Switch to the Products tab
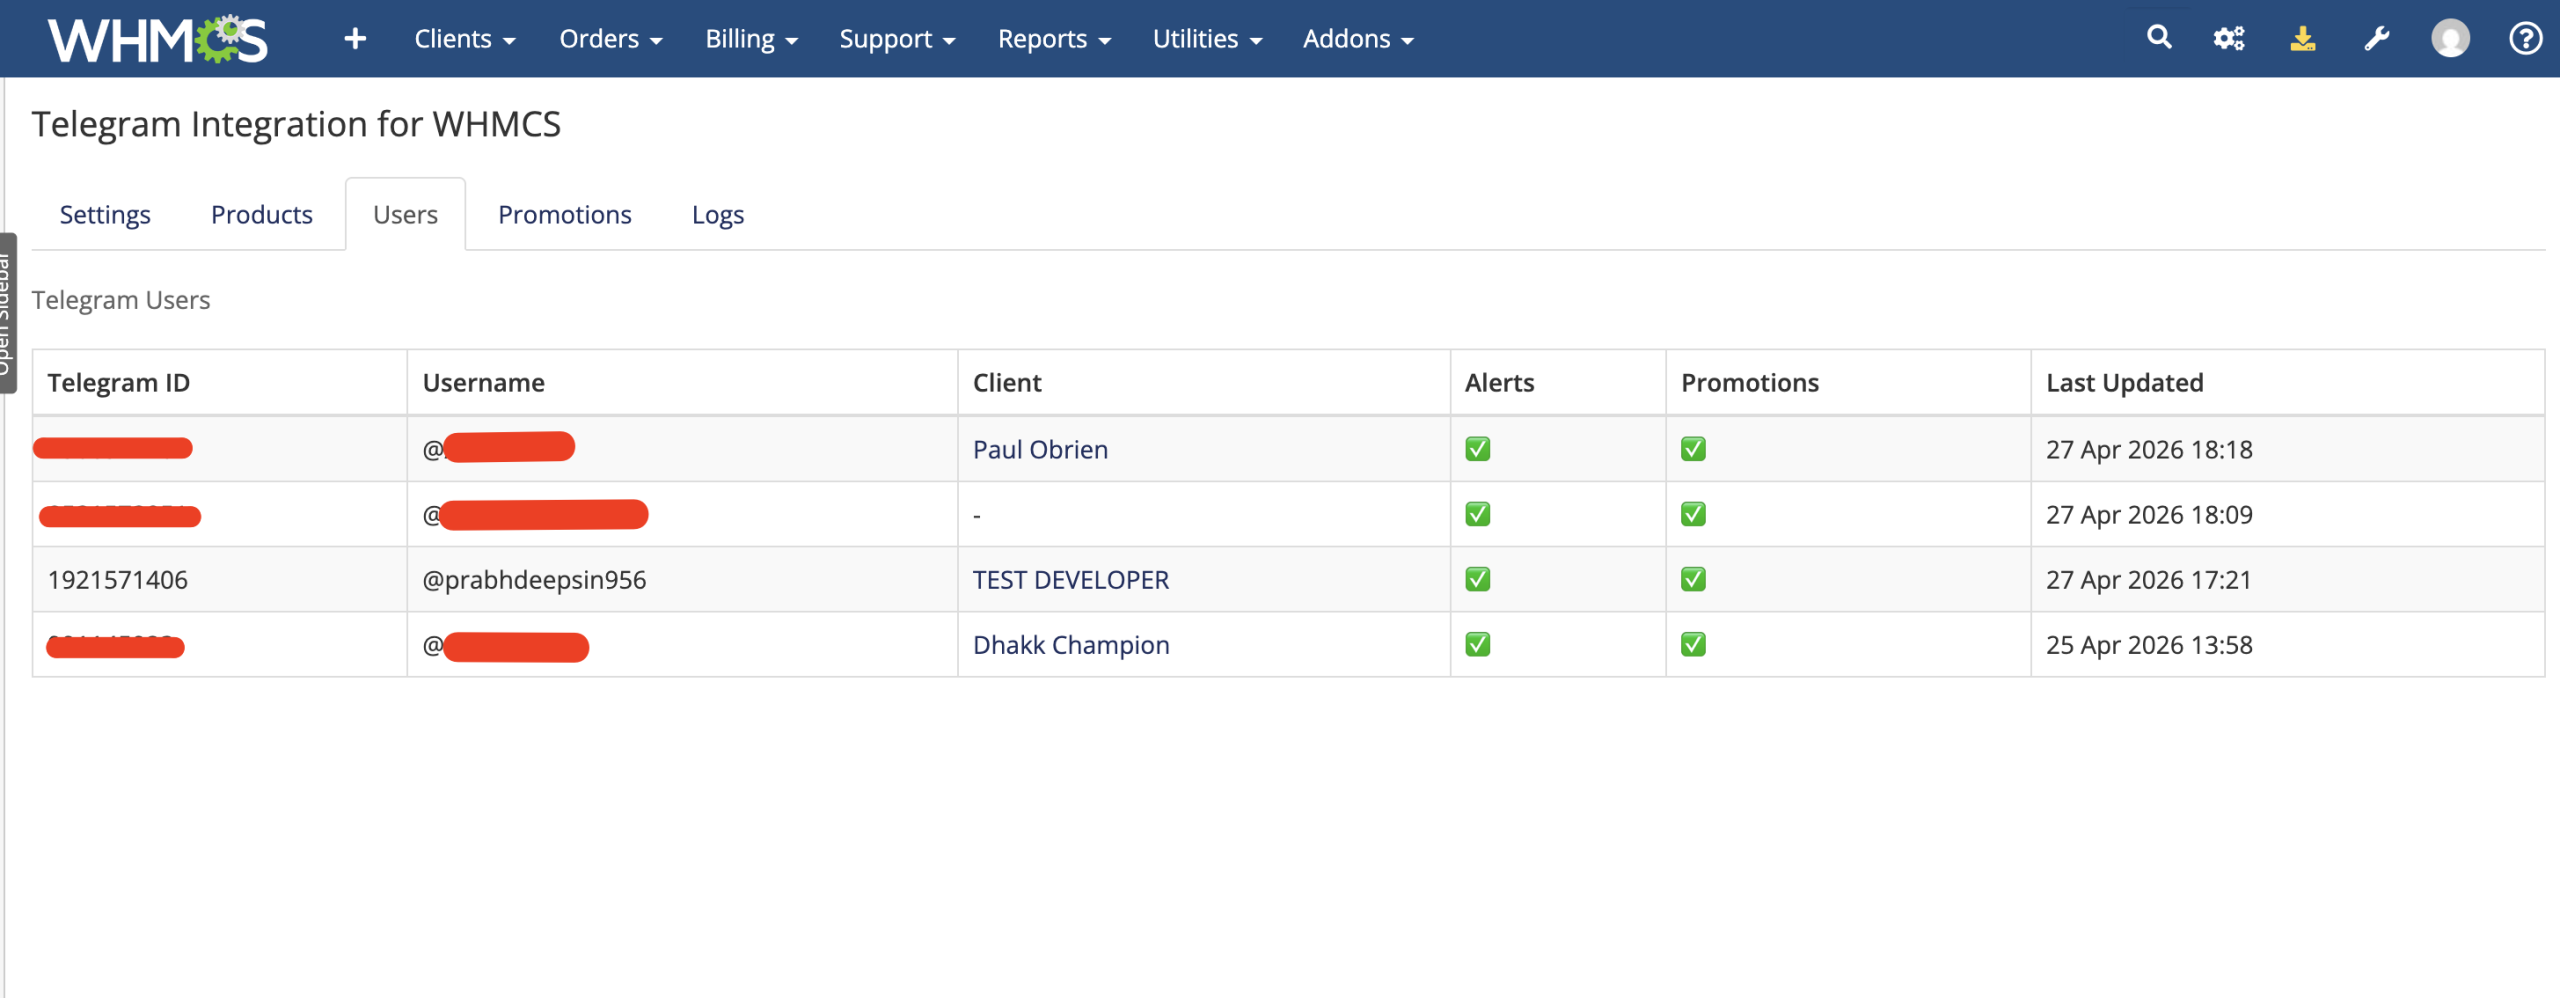Image resolution: width=2560 pixels, height=998 pixels. [262, 215]
